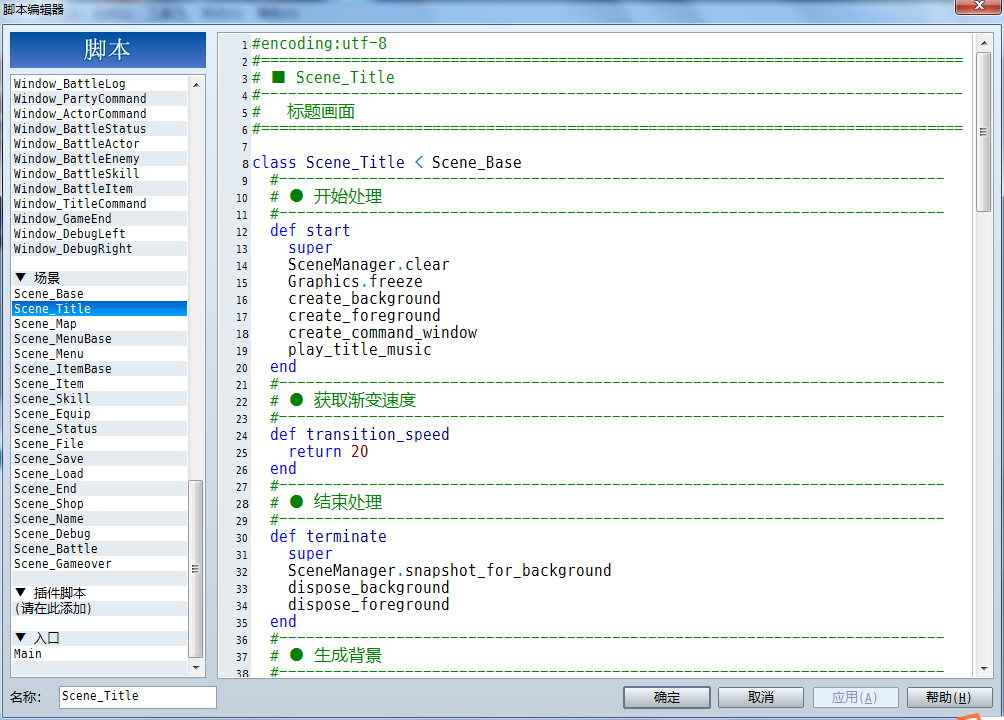Select Window_BattleLog script
Image resolution: width=1004 pixels, height=720 pixels.
pos(100,84)
